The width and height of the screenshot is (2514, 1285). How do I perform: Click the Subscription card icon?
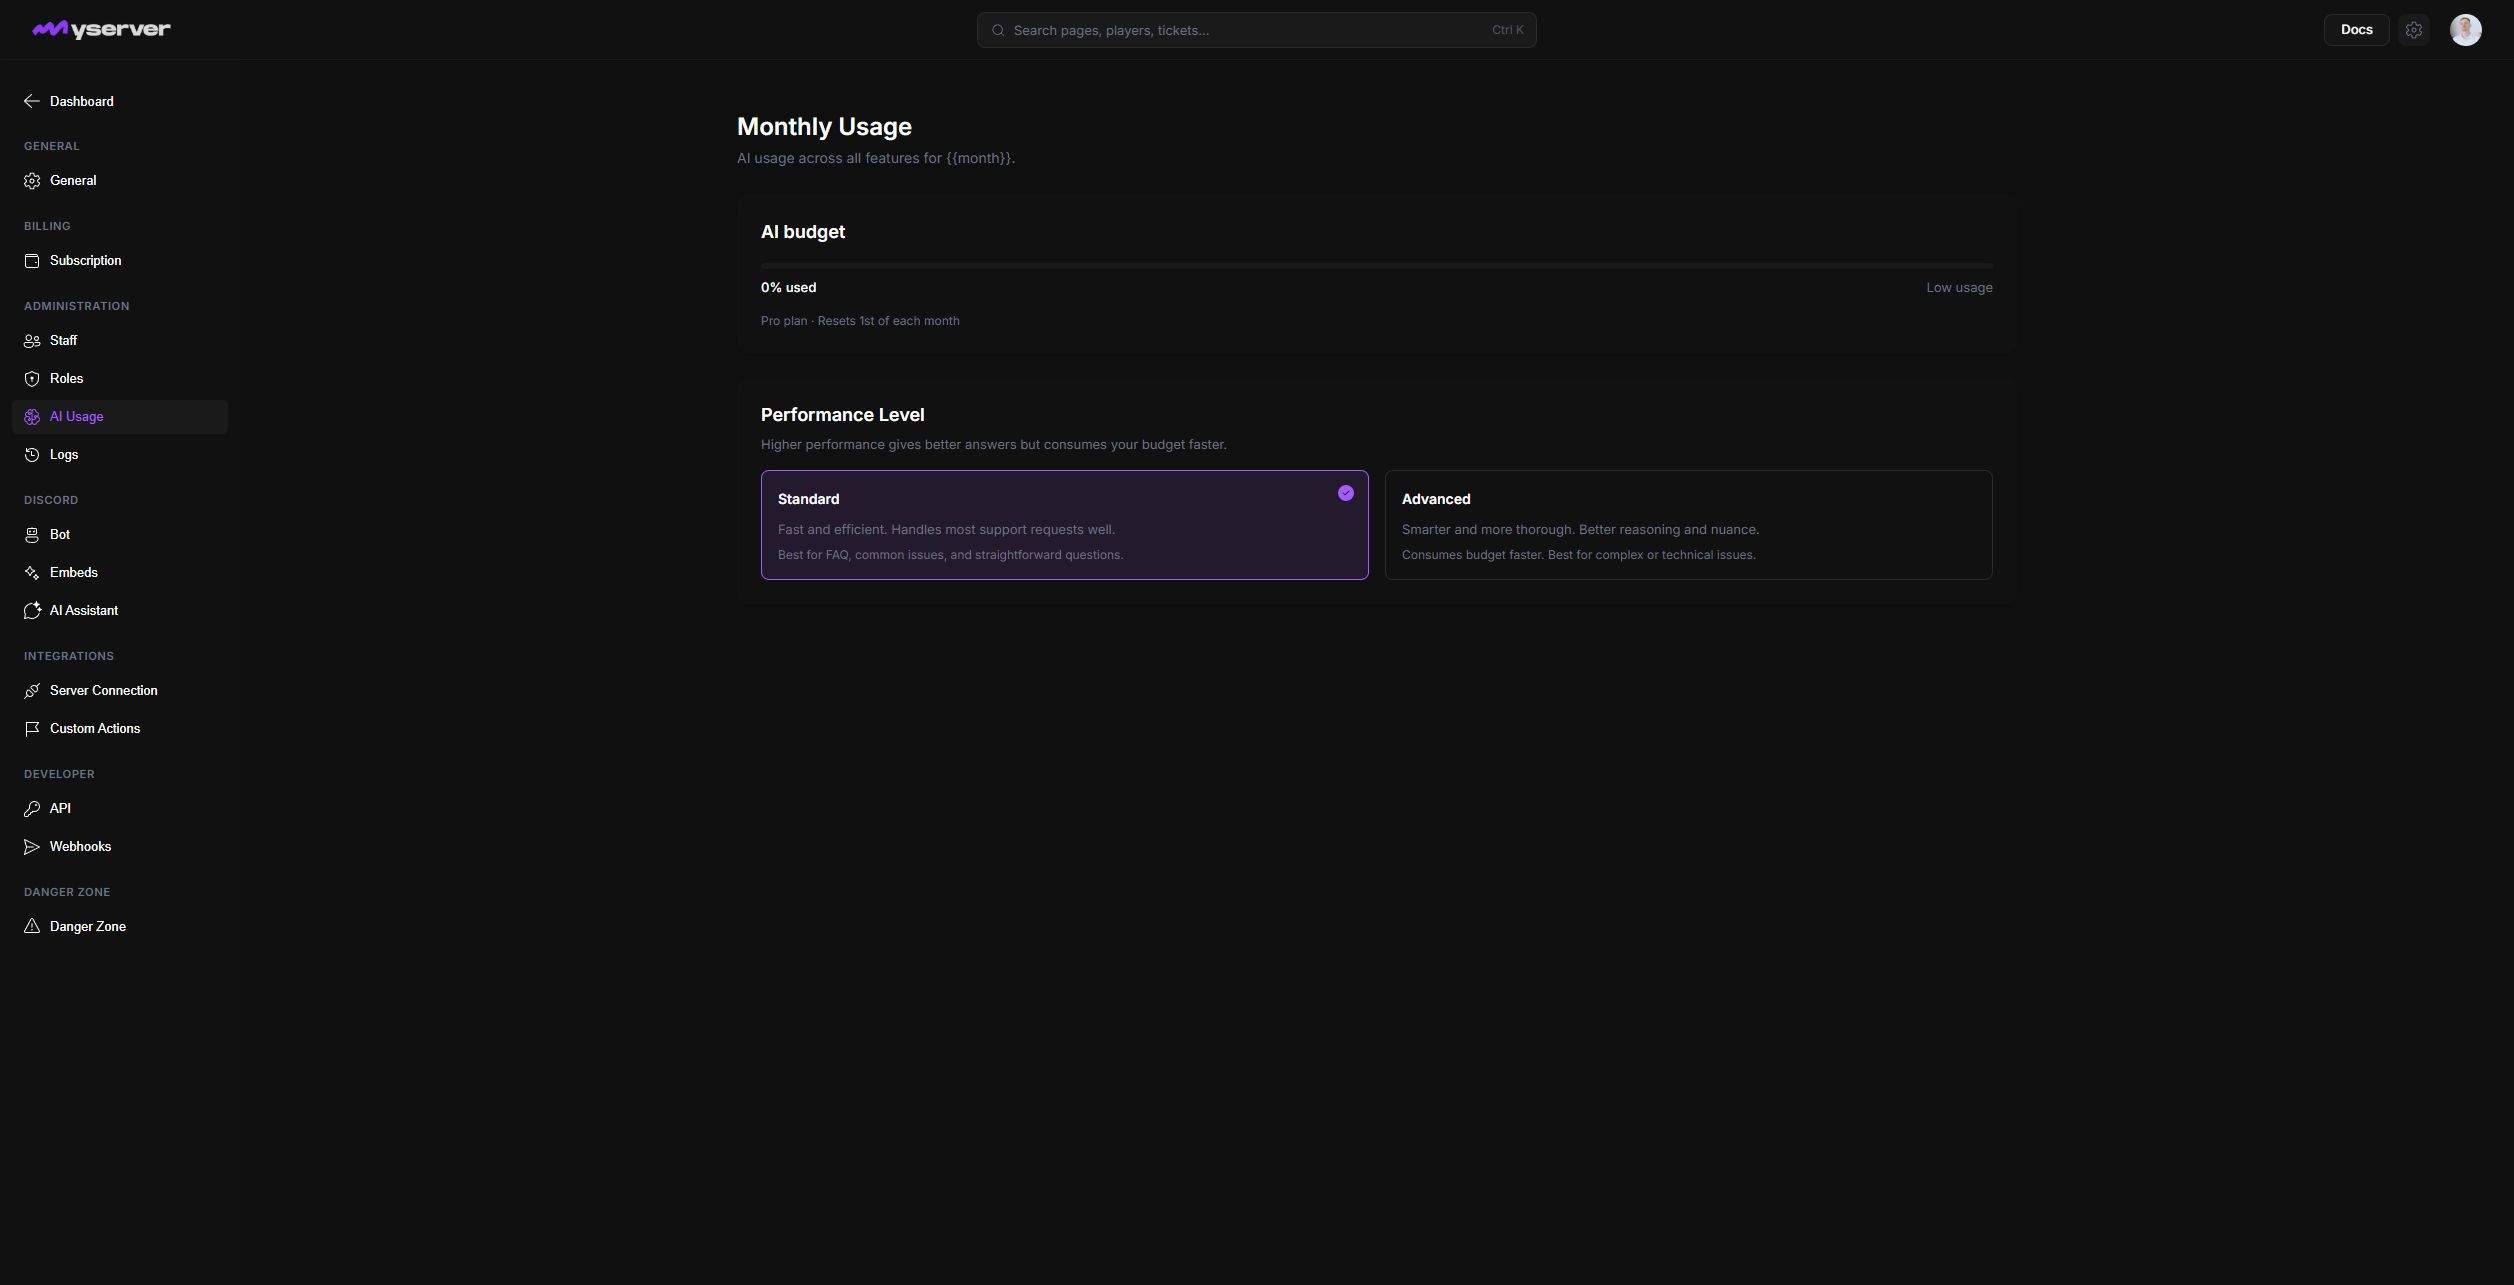32,261
